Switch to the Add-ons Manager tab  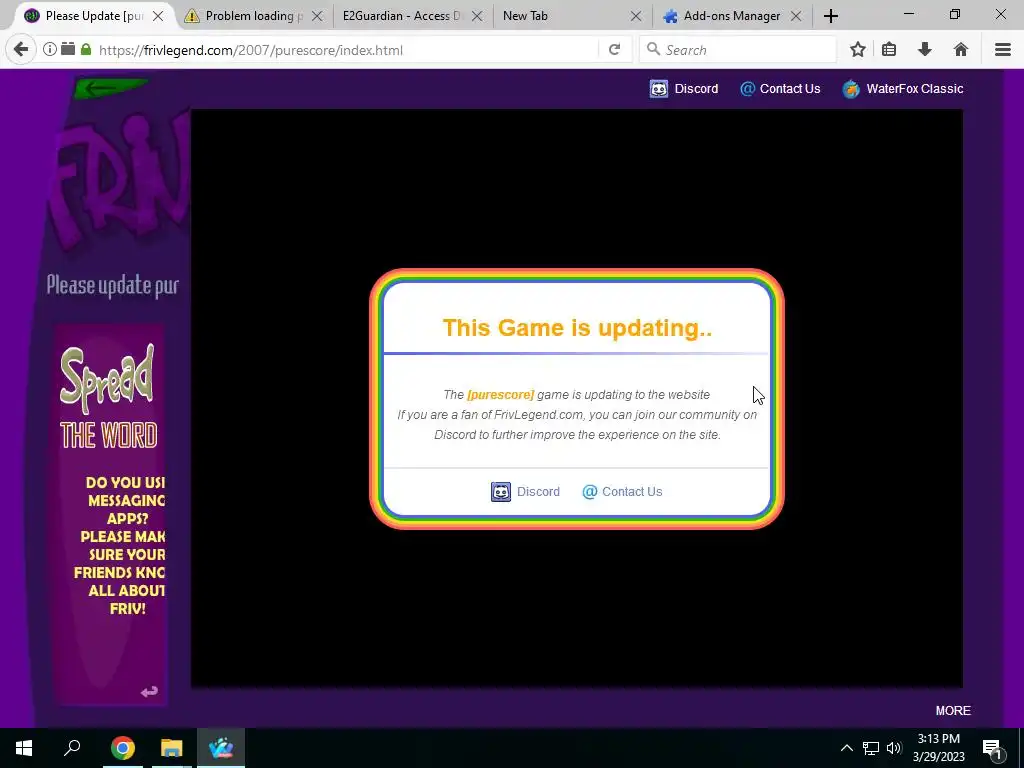pos(731,16)
